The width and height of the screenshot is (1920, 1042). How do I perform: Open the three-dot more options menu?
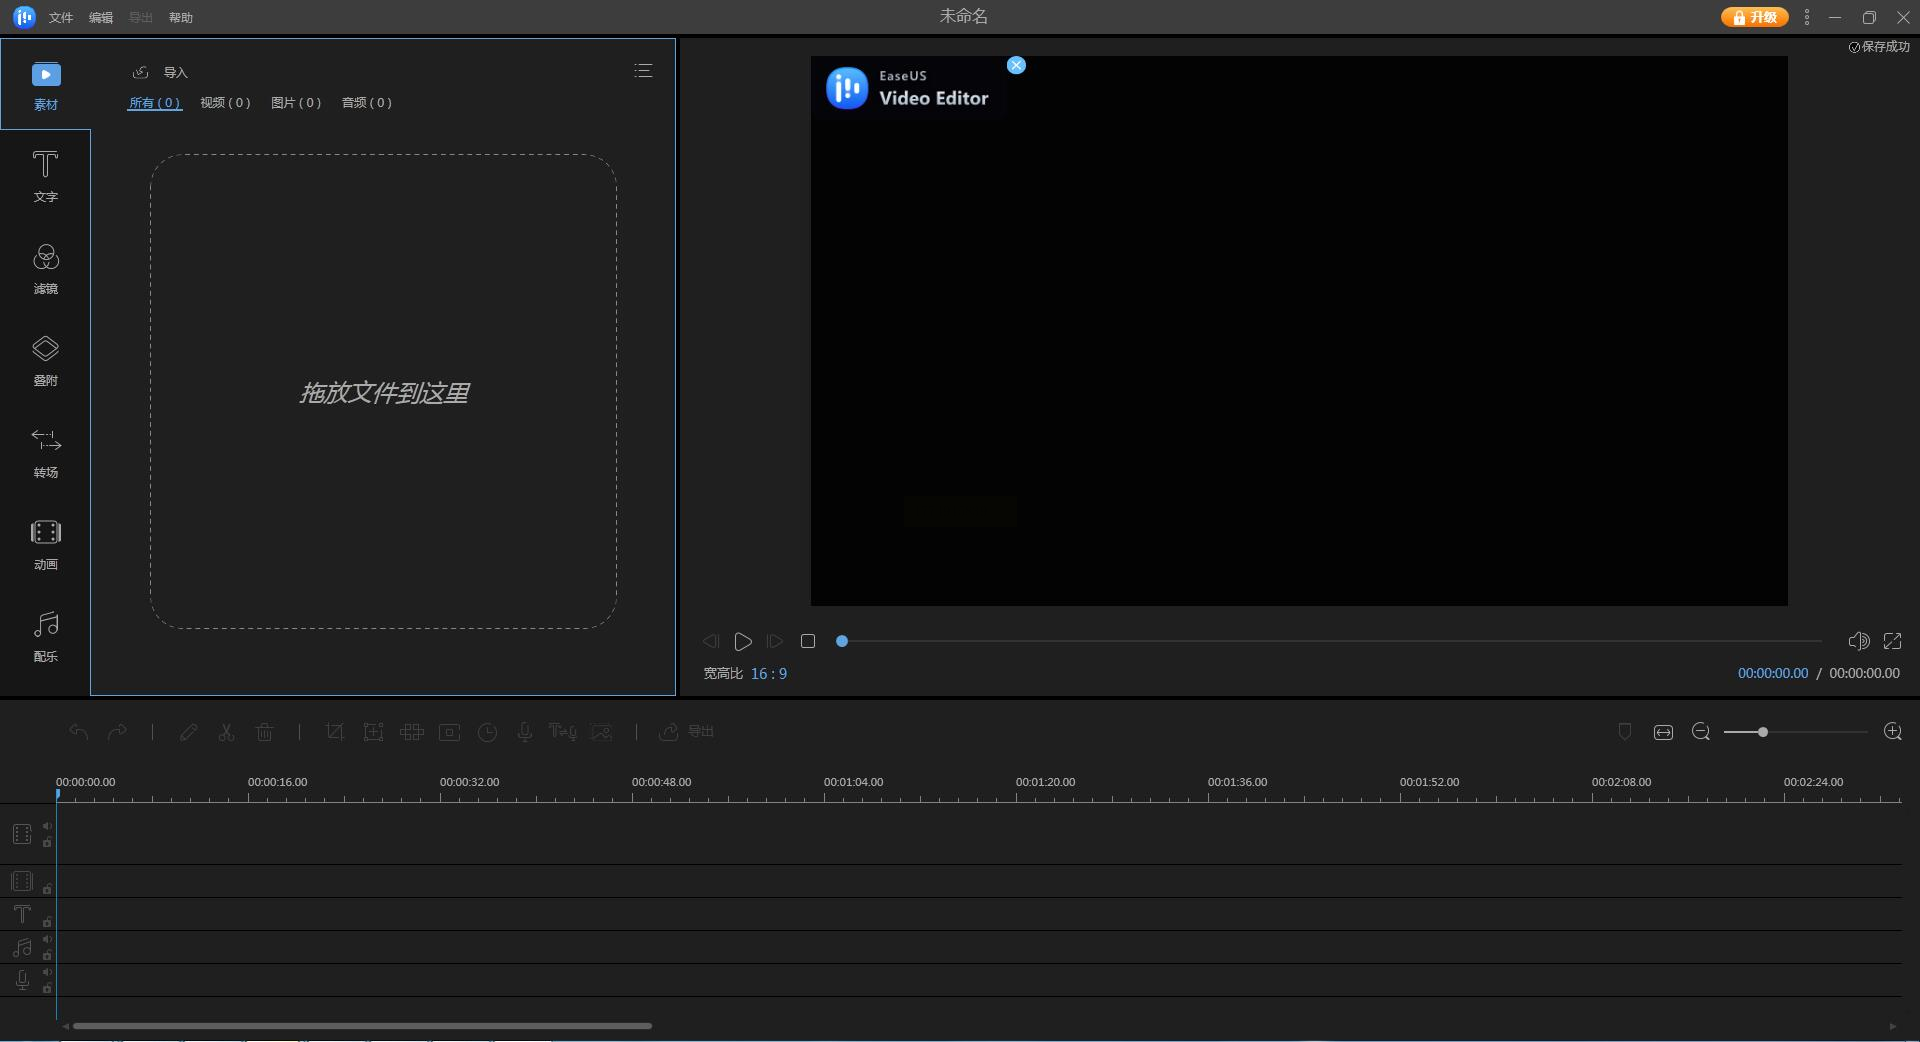pos(1806,17)
